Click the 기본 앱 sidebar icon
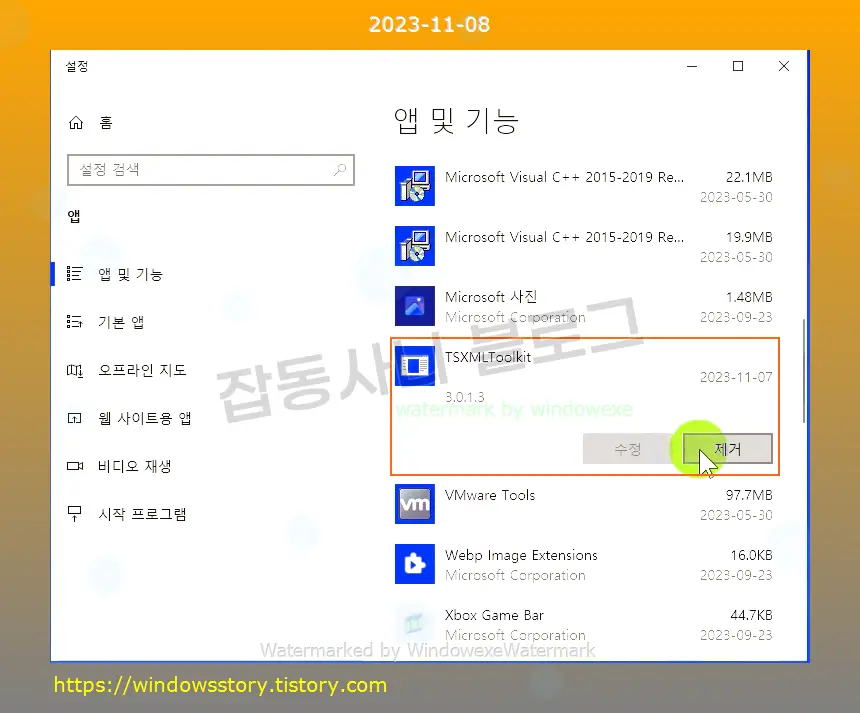Screen dimensions: 860x713 point(75,321)
